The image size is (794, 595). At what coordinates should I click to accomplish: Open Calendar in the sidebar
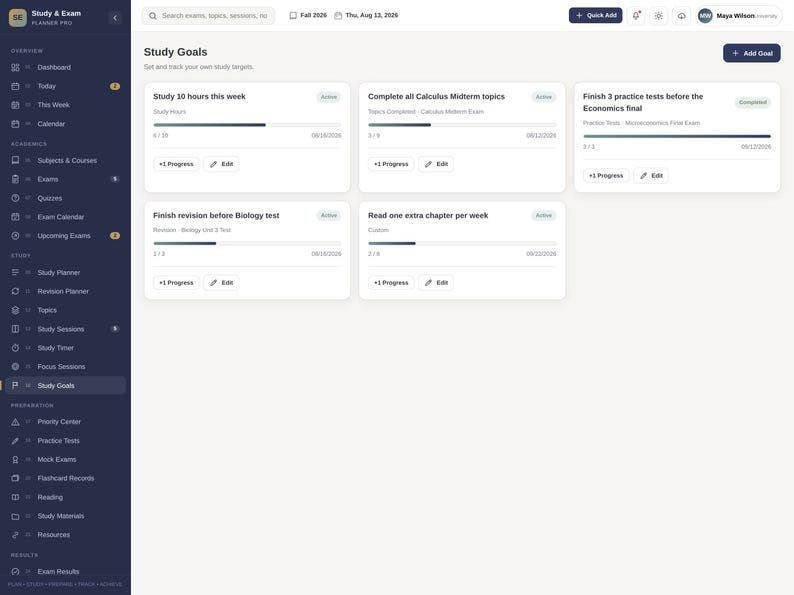(x=65, y=124)
